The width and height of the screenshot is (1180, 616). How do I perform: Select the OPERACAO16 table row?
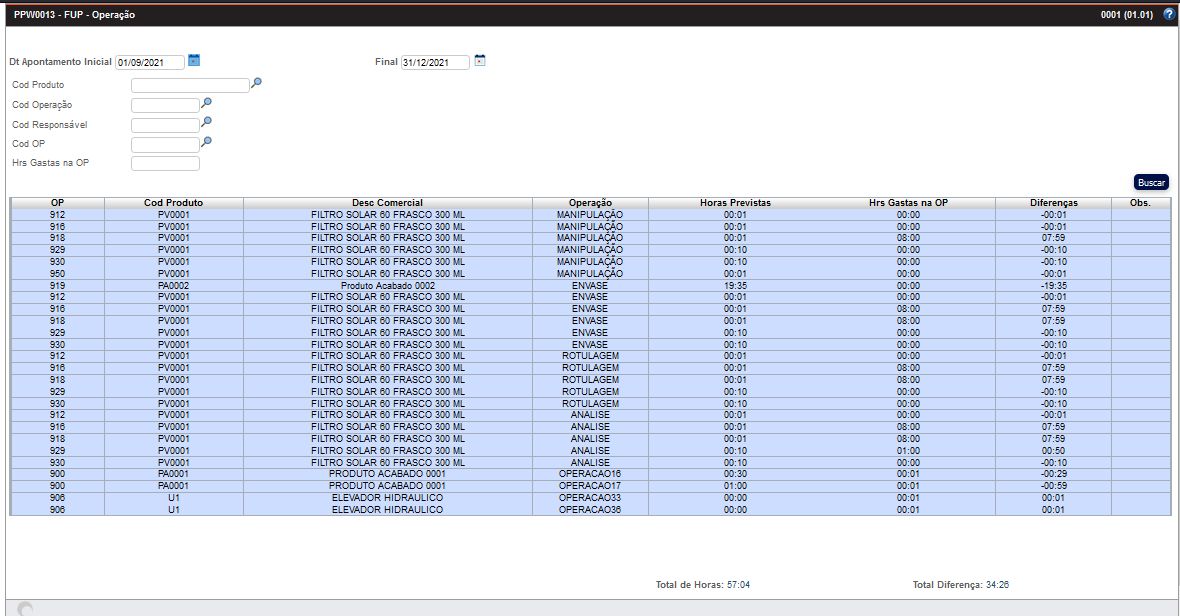589,474
